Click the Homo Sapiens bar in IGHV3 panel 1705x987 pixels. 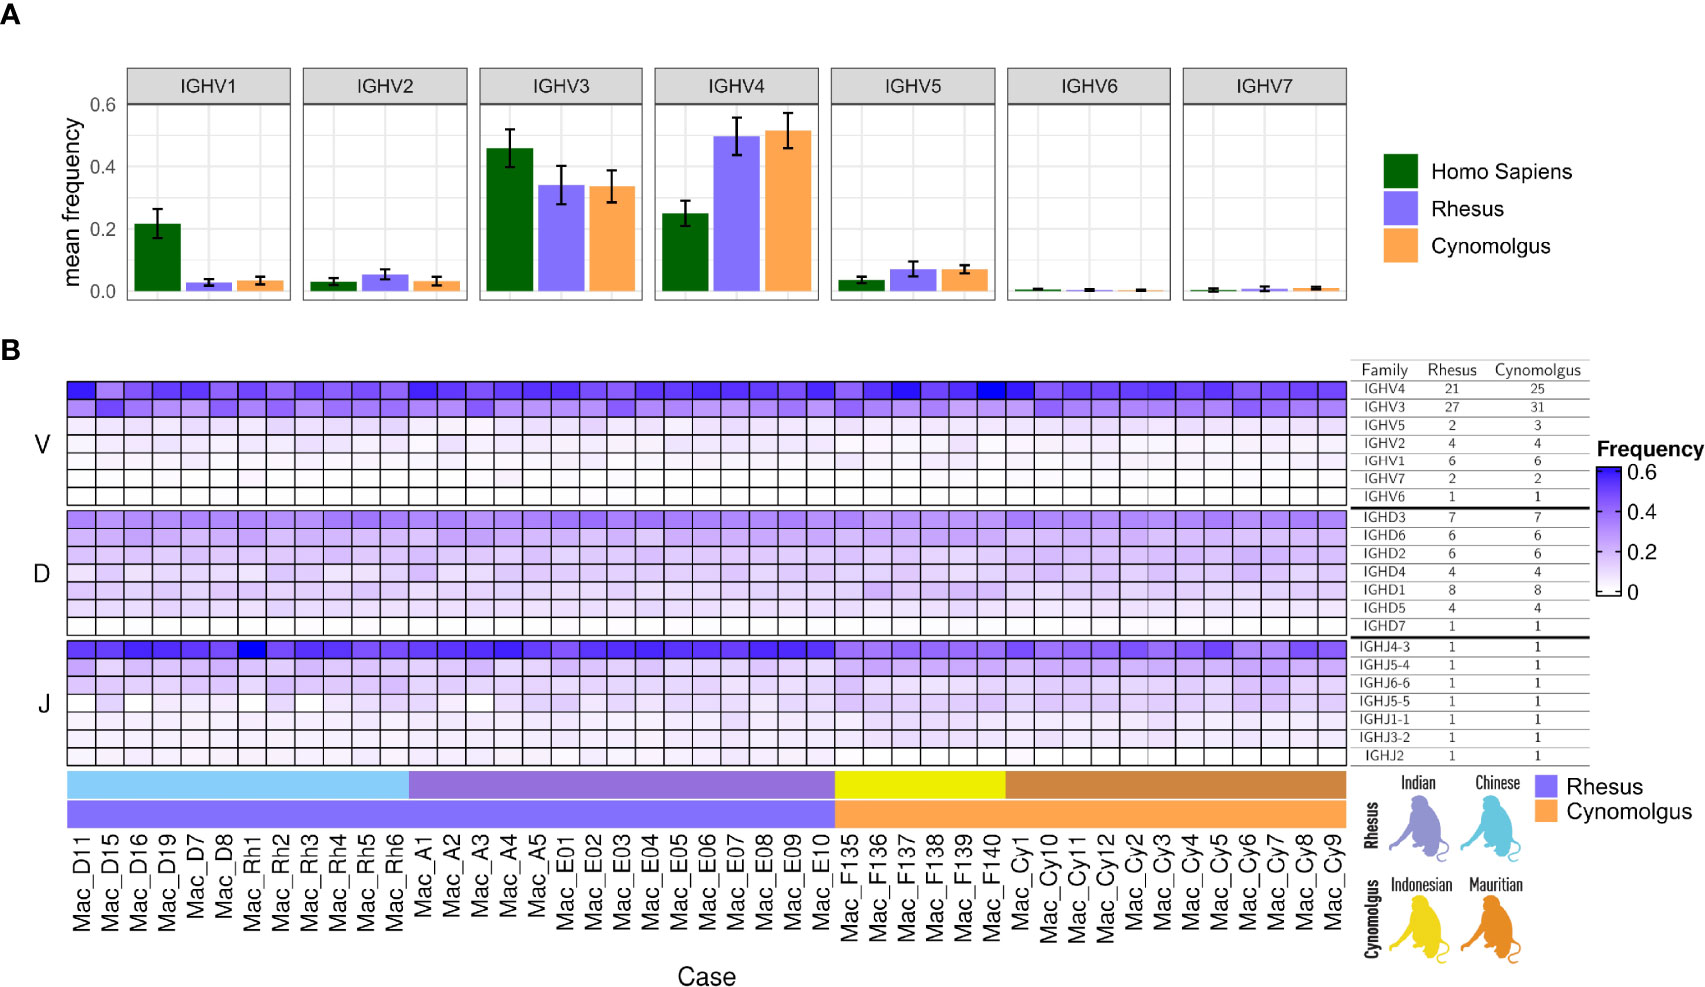point(509,219)
